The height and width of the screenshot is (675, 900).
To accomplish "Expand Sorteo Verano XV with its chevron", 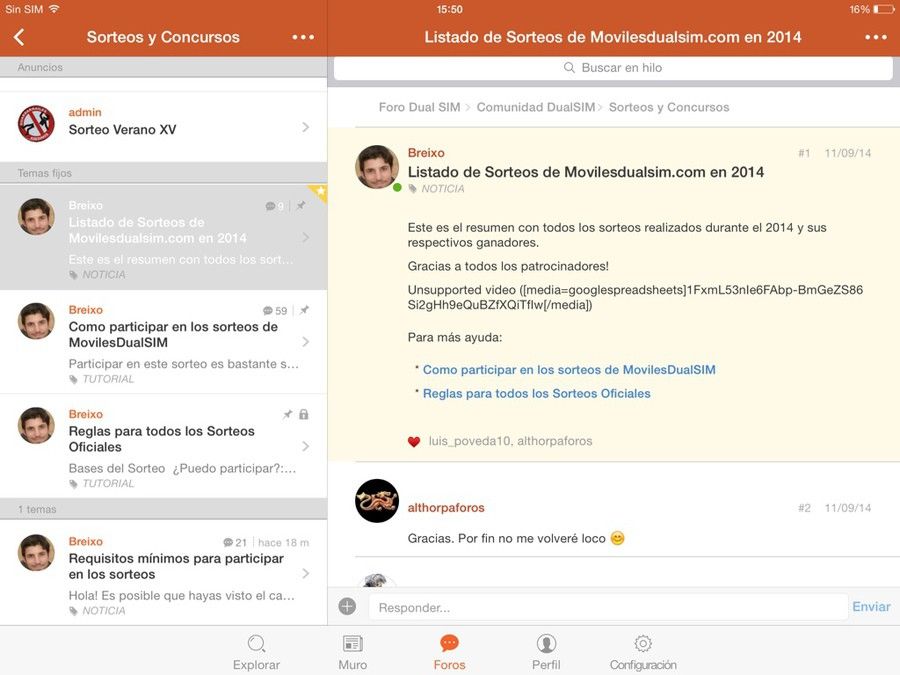I will click(305, 127).
